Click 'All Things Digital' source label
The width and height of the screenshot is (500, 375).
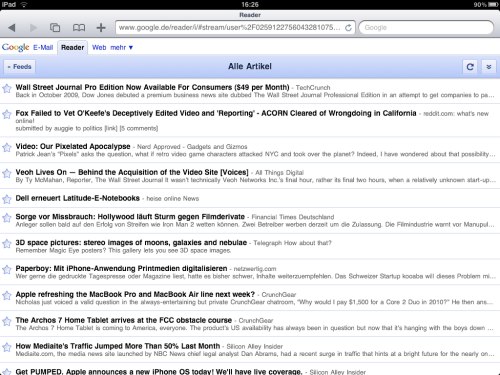pos(279,173)
